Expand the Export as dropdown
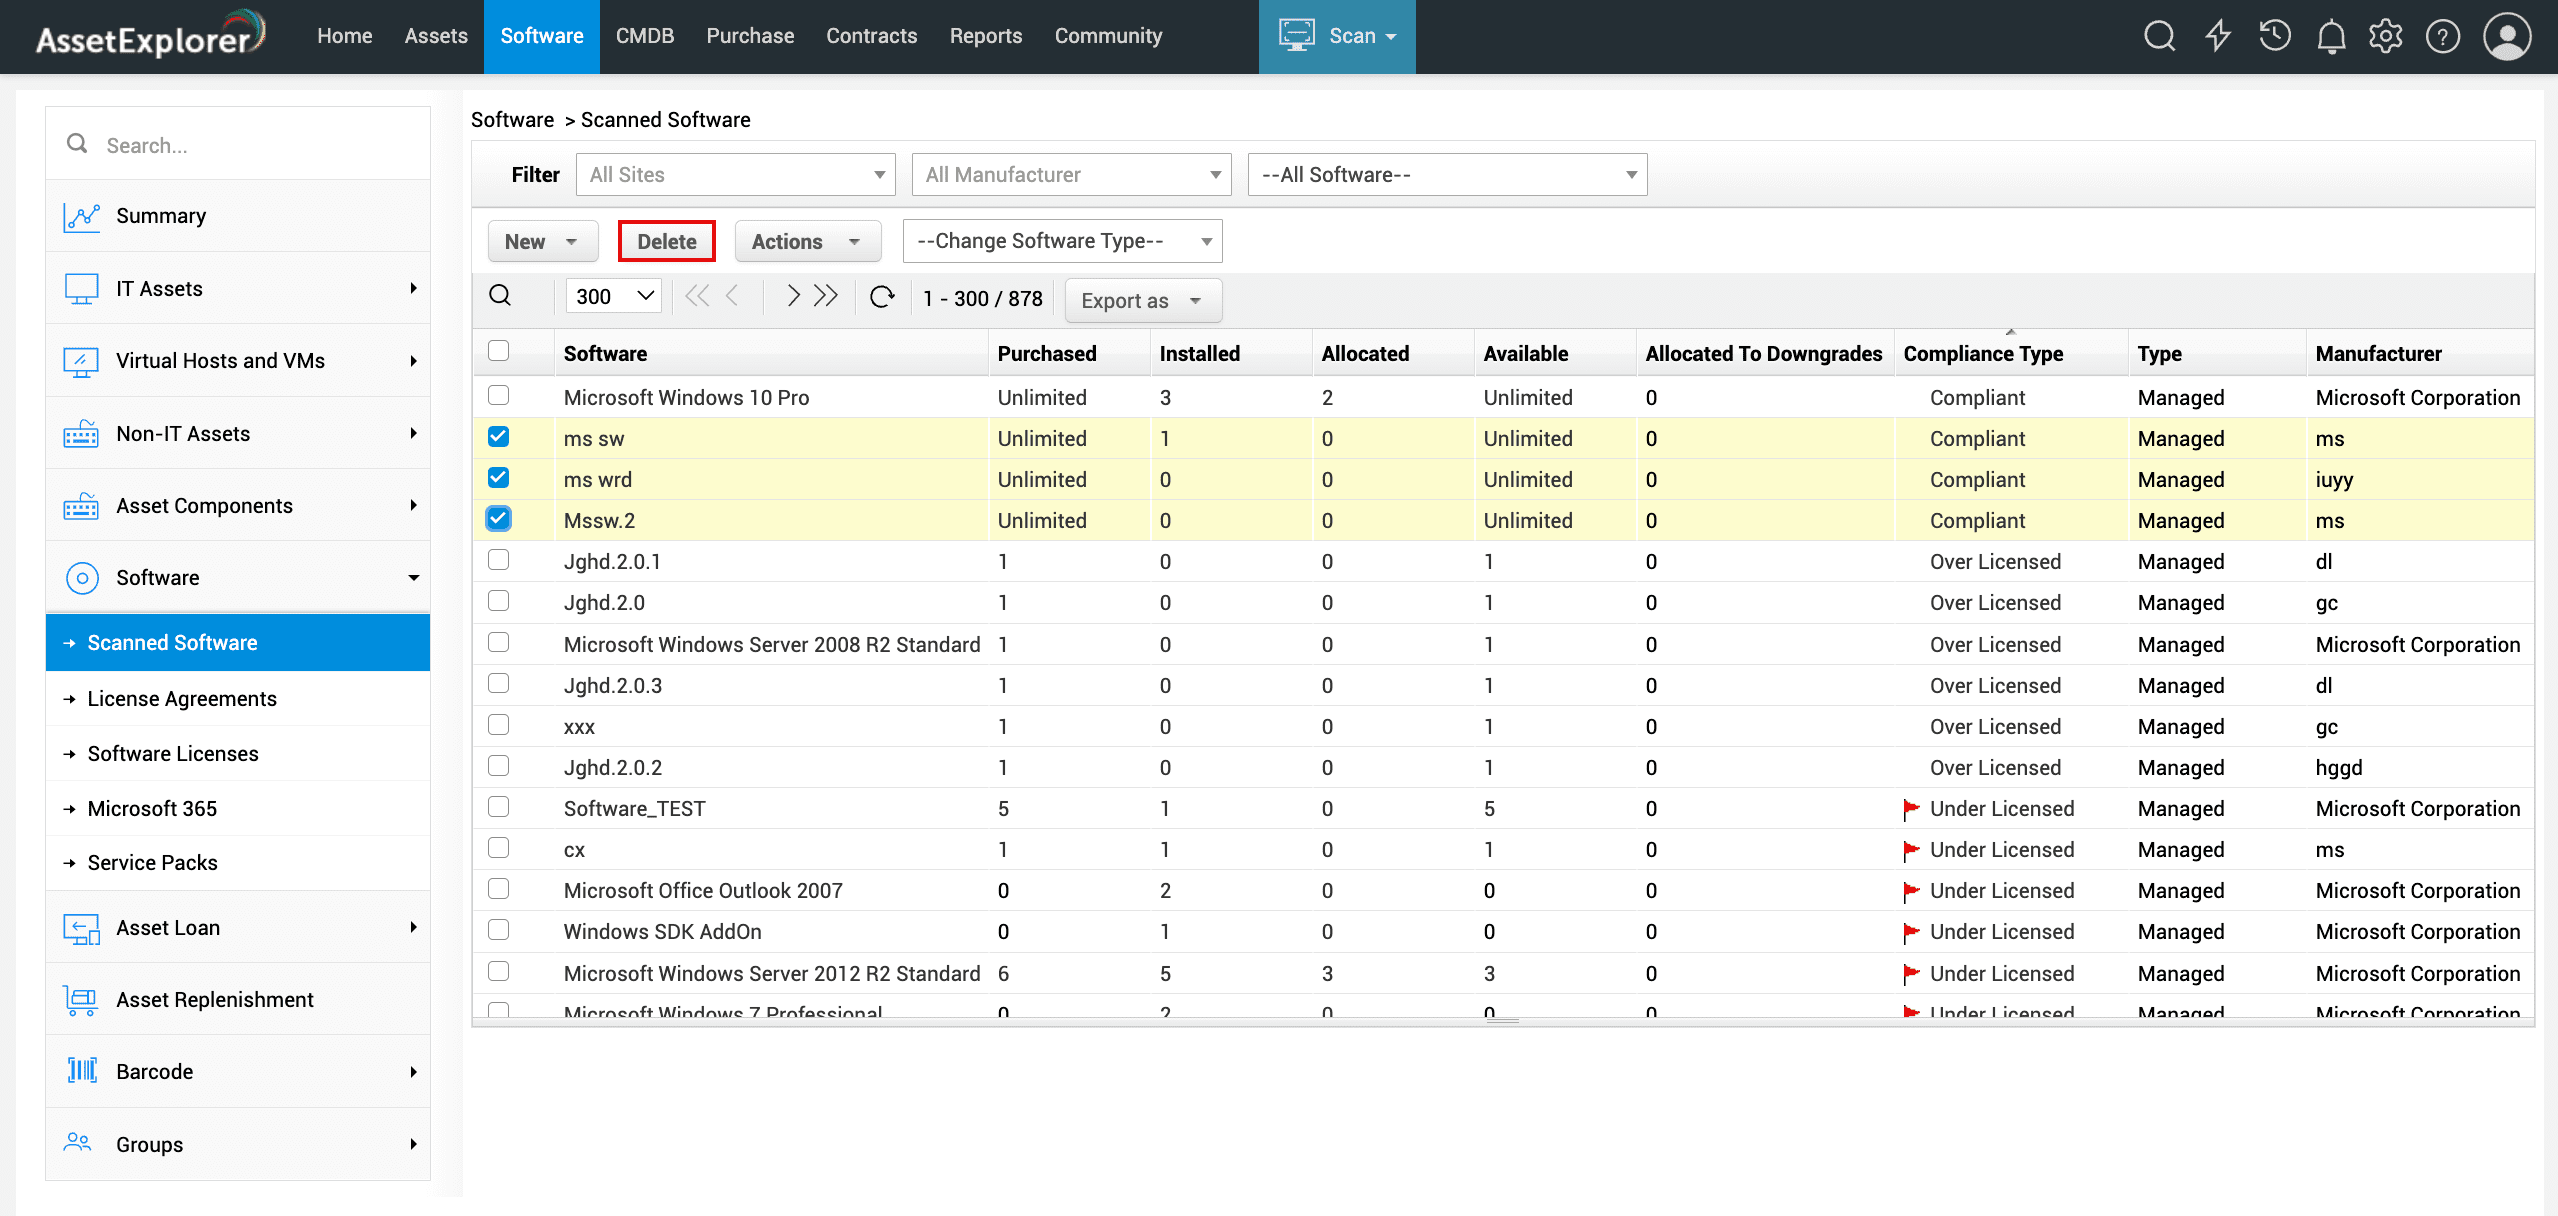2558x1216 pixels. point(1143,301)
